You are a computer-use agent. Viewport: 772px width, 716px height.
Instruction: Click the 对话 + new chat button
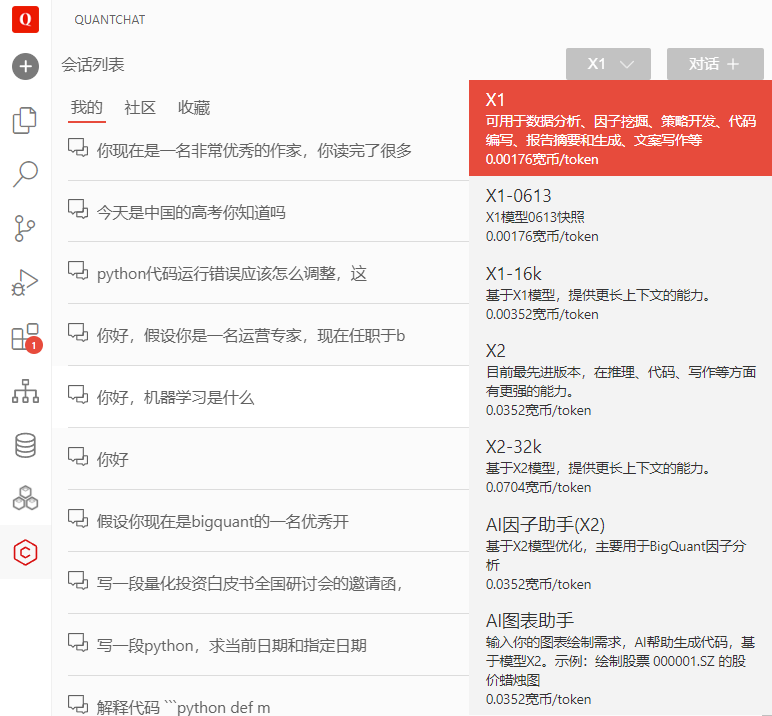click(x=714, y=64)
